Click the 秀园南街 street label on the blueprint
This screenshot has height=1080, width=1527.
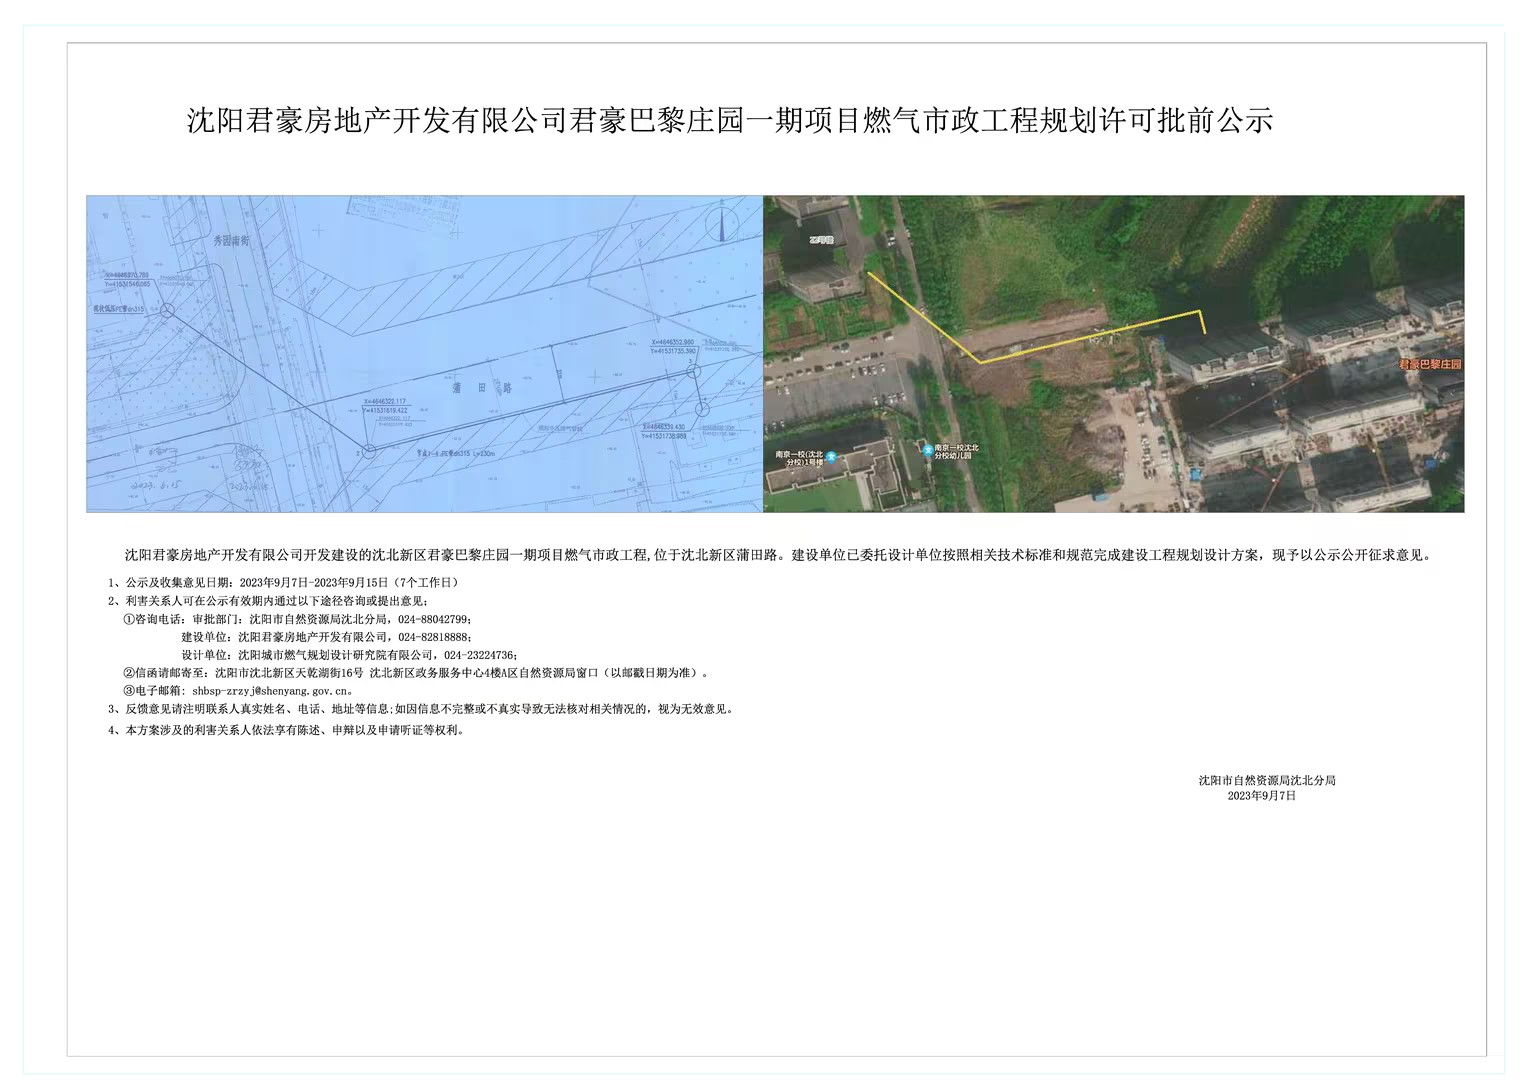tap(231, 241)
